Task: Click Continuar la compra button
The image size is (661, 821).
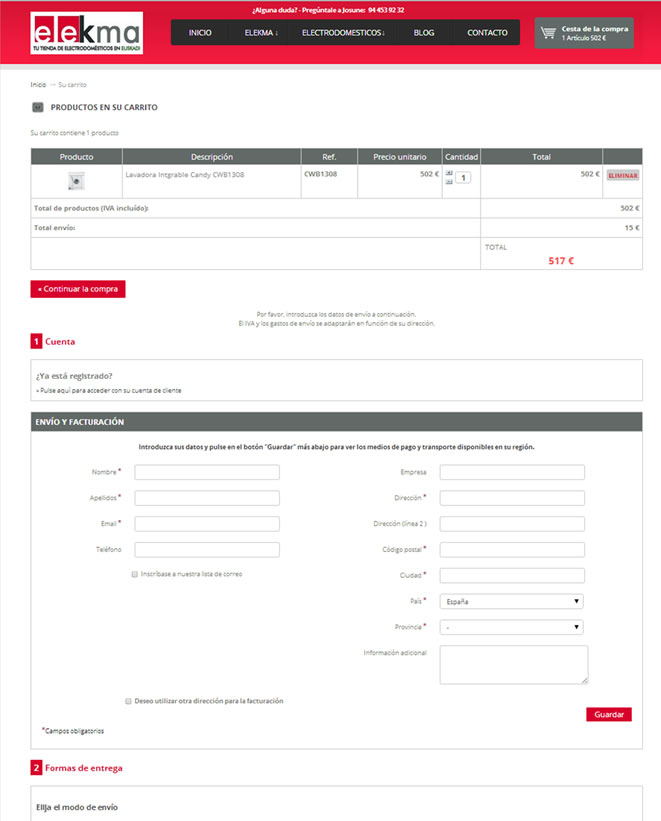Action: (x=78, y=289)
